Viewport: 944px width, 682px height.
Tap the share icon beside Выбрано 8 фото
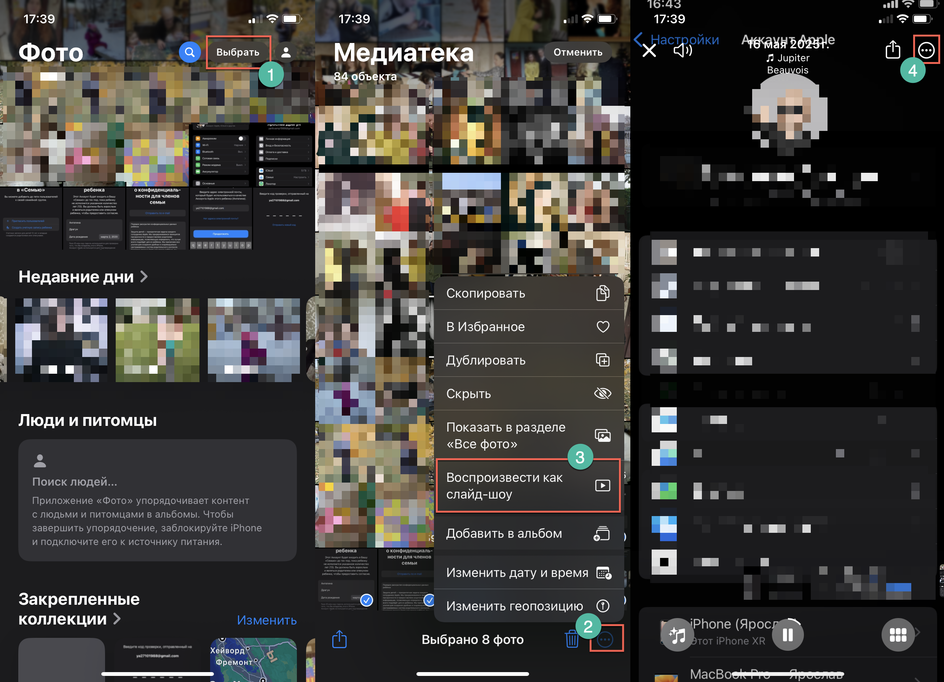click(340, 639)
